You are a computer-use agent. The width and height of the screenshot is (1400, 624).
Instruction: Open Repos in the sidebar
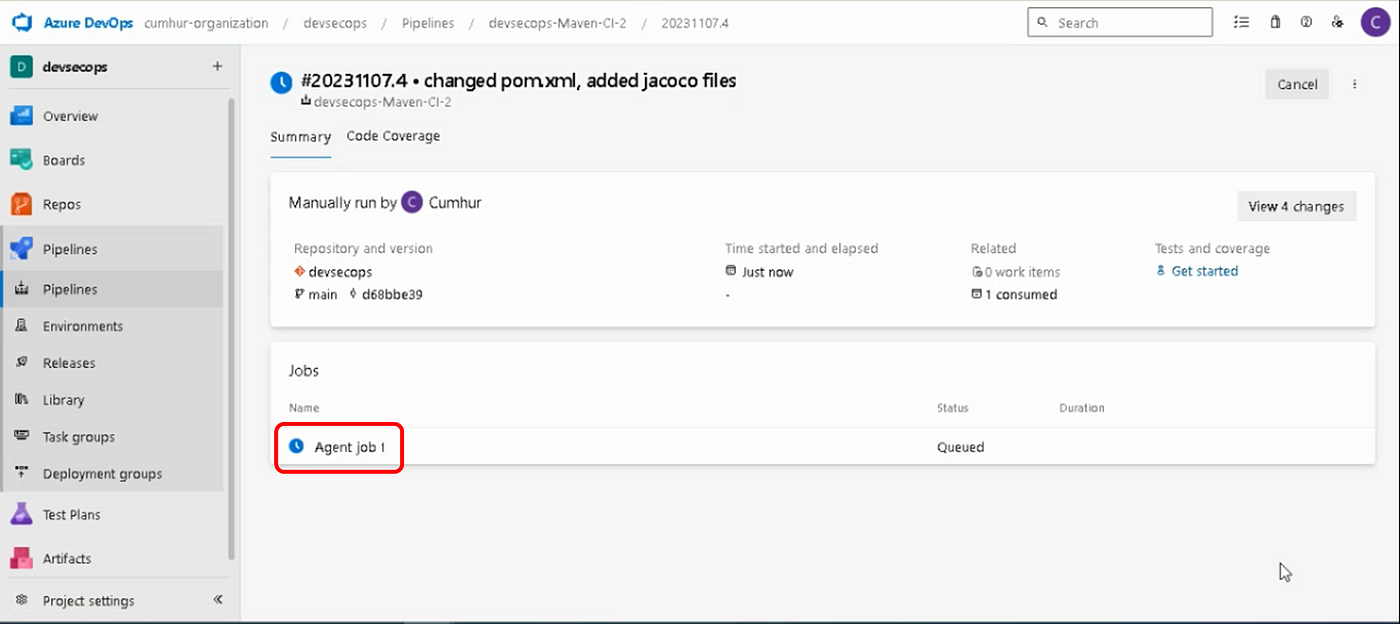(62, 204)
